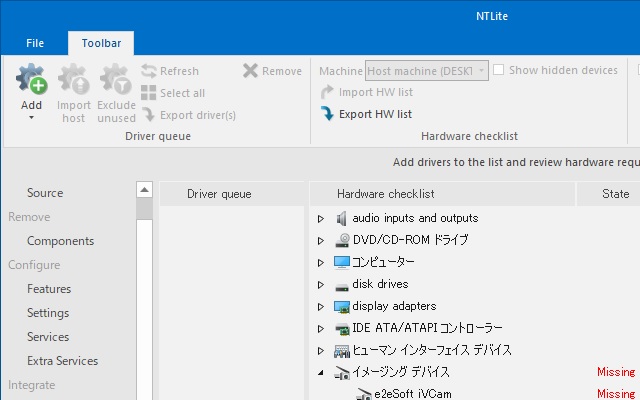
Task: Click the Refresh label
Action: click(x=179, y=71)
